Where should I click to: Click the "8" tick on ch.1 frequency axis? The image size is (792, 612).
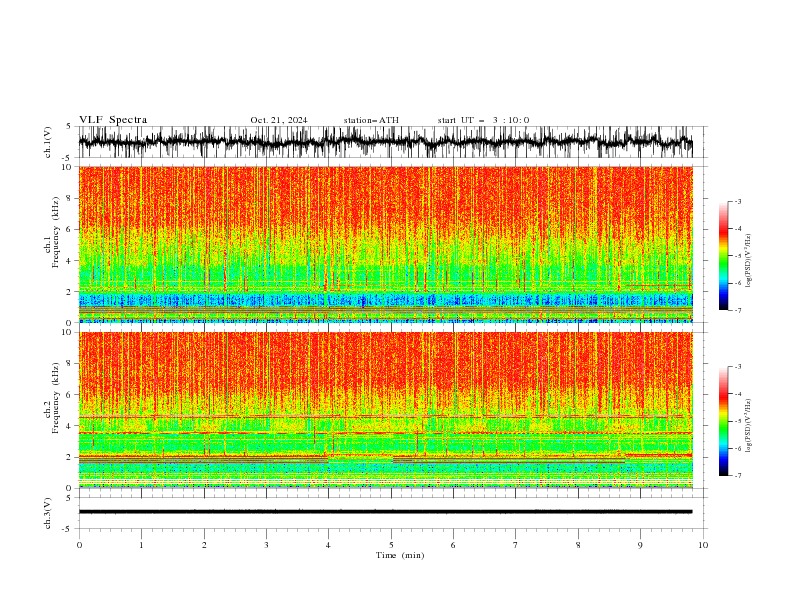coord(69,198)
